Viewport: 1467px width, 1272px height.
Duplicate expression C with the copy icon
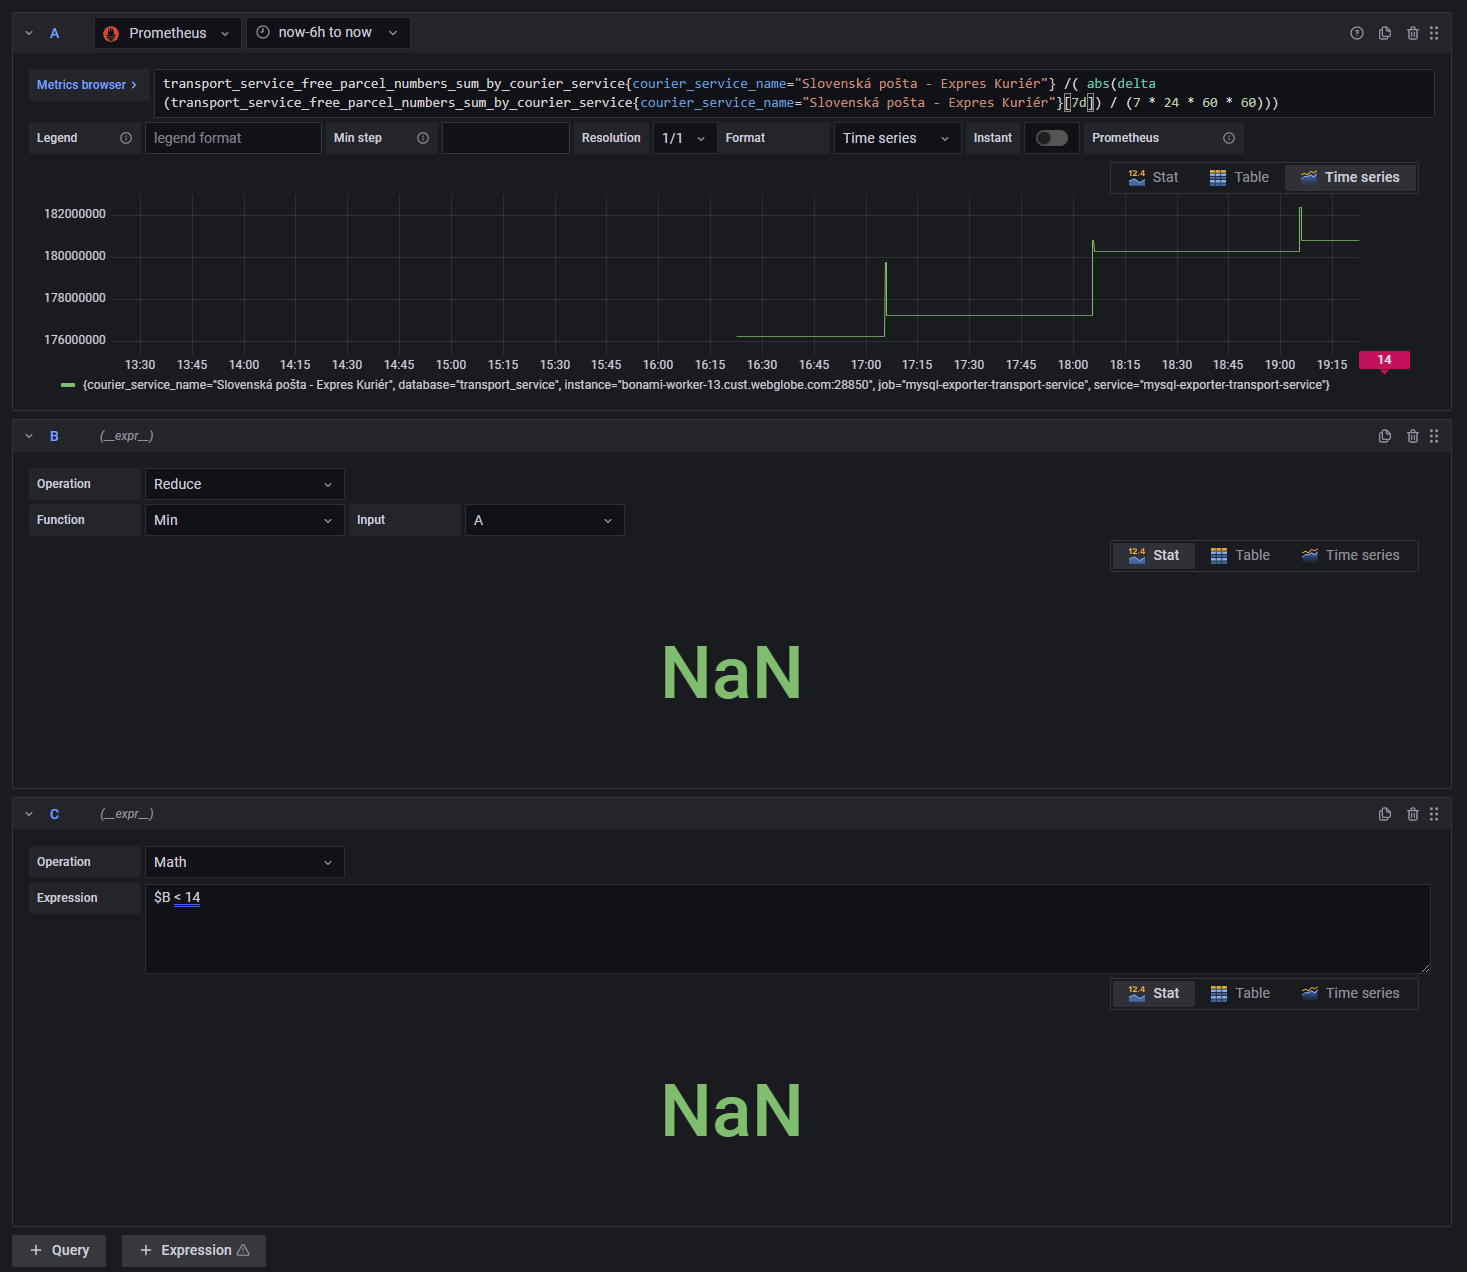pos(1385,814)
